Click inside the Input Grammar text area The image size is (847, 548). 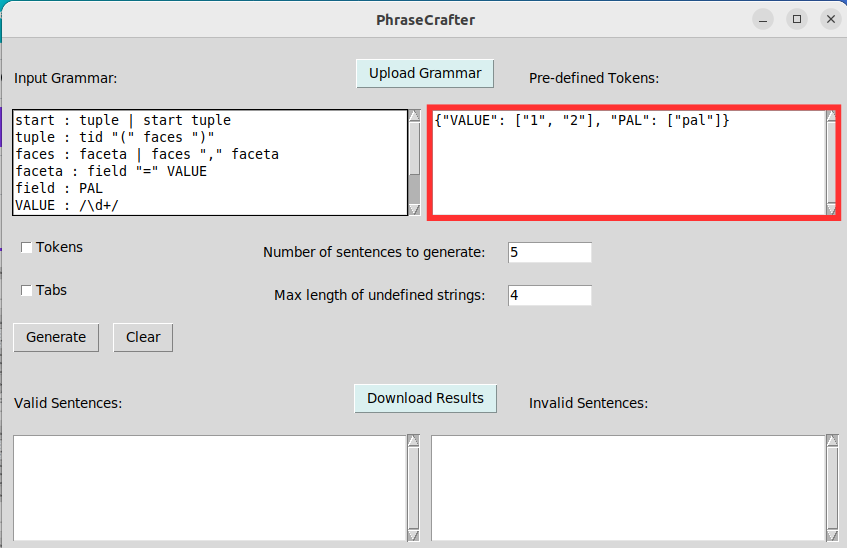click(x=210, y=162)
